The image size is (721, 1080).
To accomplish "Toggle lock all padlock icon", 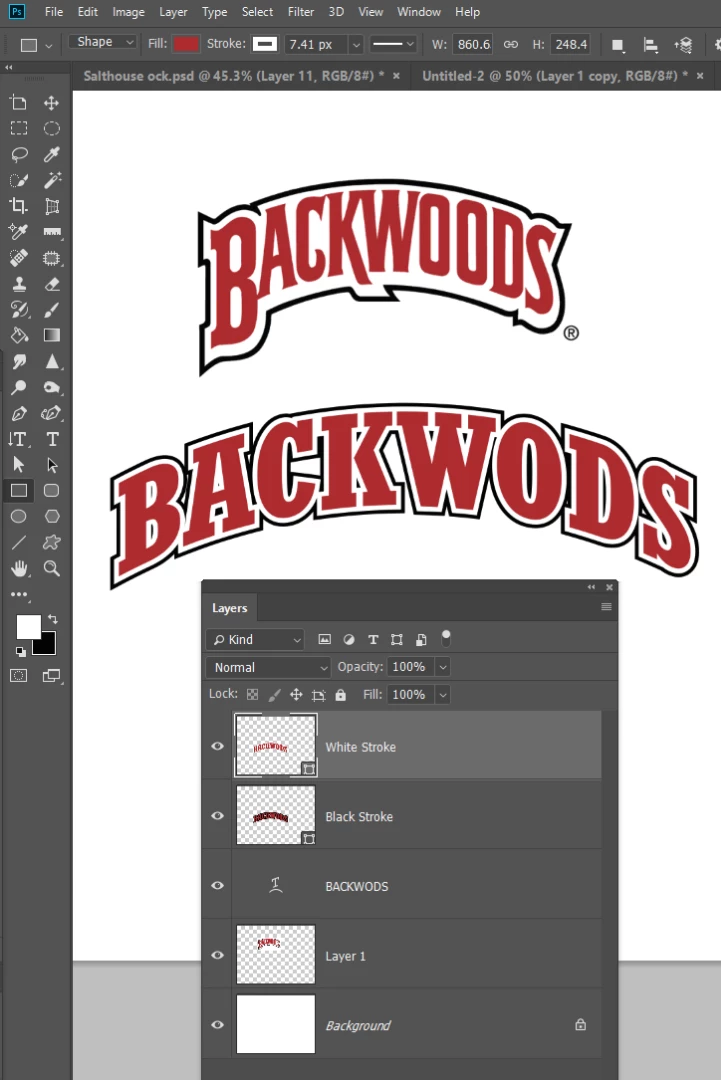I will pos(340,694).
